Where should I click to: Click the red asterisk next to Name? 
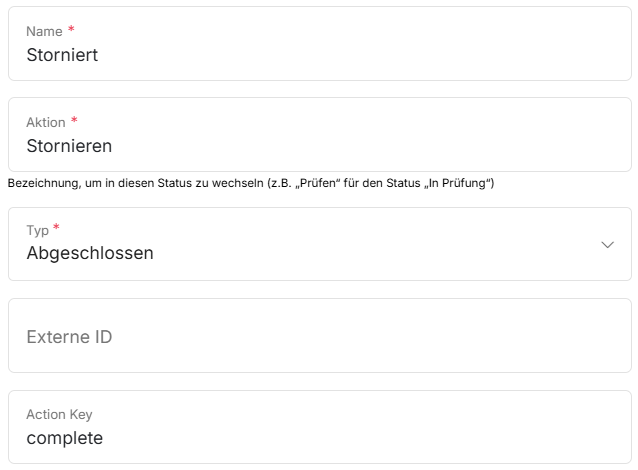(x=71, y=30)
